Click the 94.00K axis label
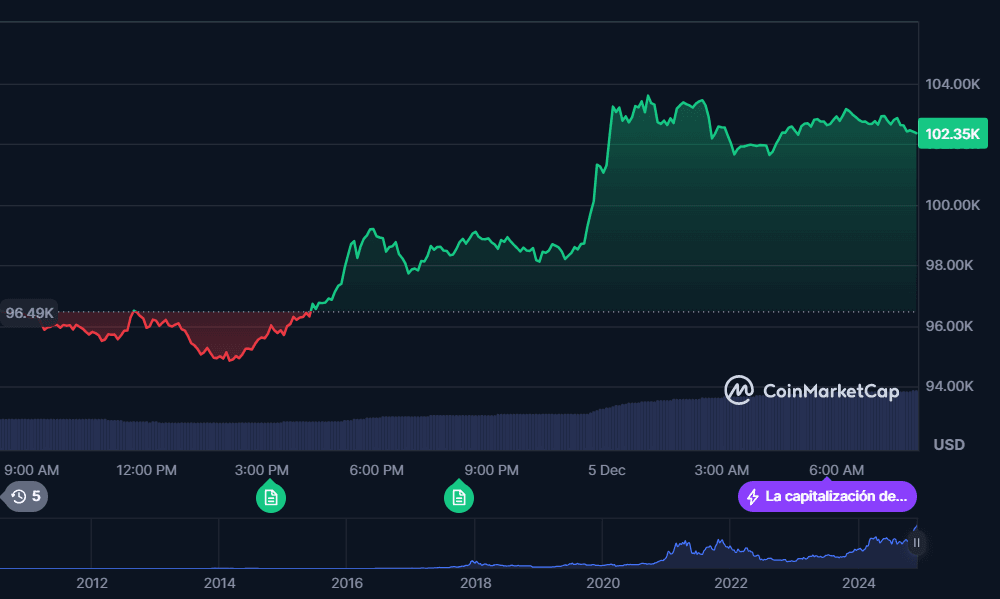The width and height of the screenshot is (1000, 599). (949, 386)
